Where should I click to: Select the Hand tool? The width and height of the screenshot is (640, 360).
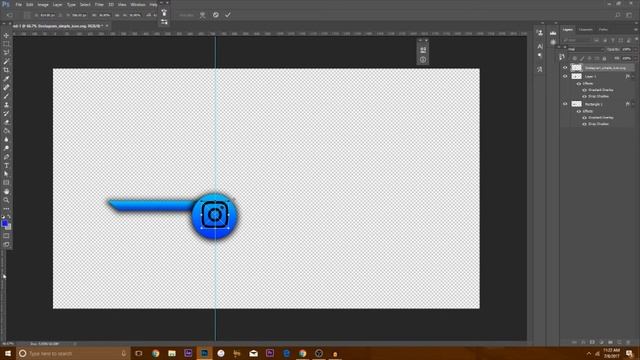(x=6, y=191)
